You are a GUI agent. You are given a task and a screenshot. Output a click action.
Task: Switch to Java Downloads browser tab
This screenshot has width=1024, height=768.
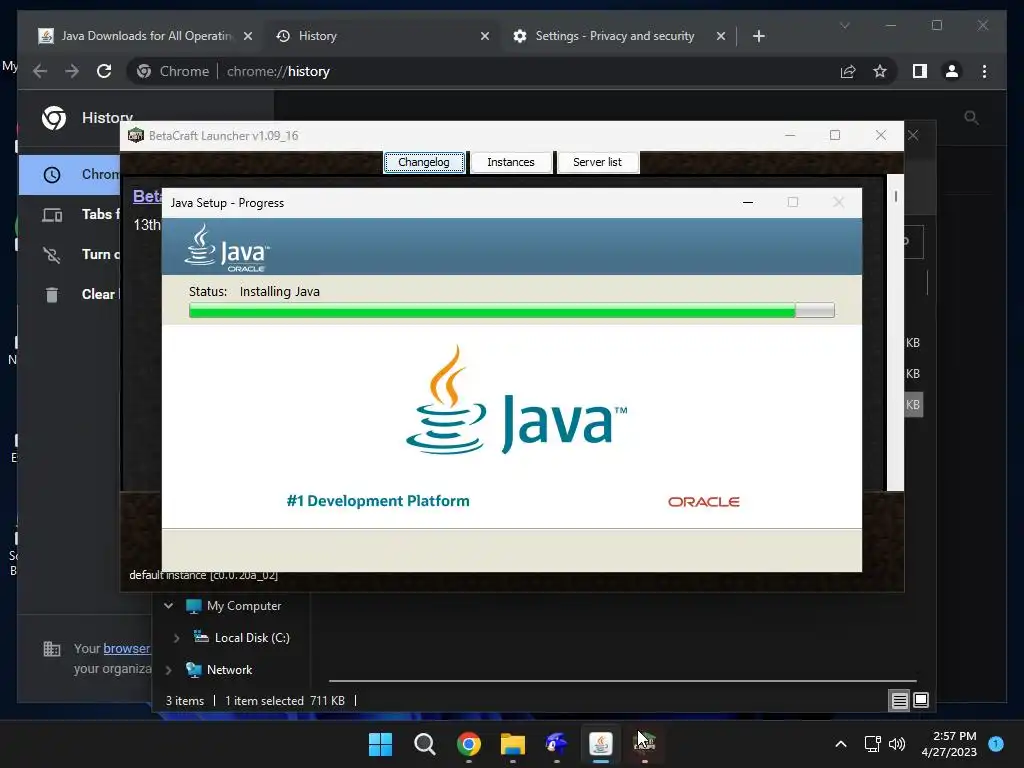click(x=144, y=36)
